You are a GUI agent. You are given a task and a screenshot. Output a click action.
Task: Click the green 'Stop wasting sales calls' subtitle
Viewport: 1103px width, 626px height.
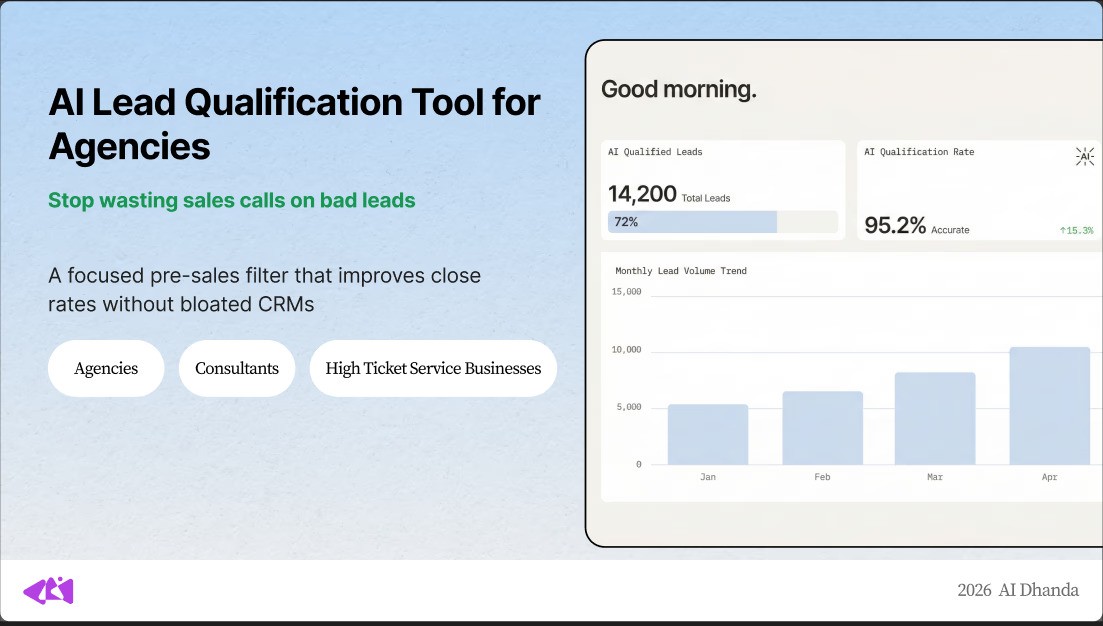231,200
